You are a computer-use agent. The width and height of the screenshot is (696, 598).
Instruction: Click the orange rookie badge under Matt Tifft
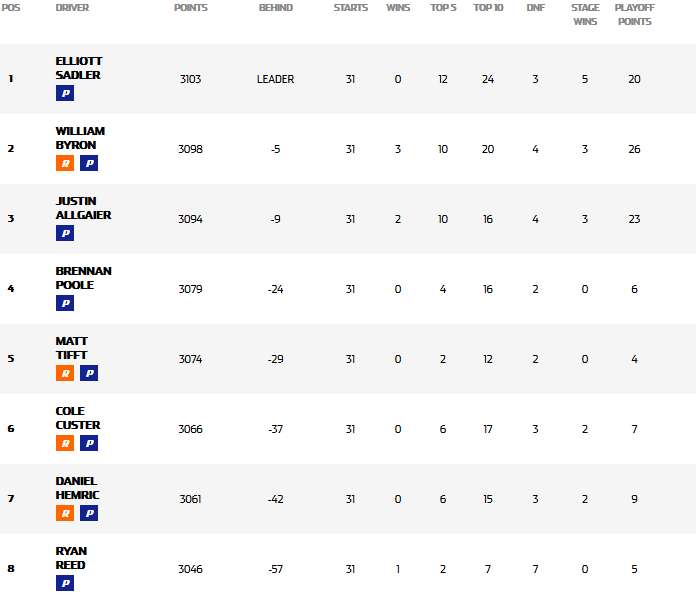(x=65, y=373)
